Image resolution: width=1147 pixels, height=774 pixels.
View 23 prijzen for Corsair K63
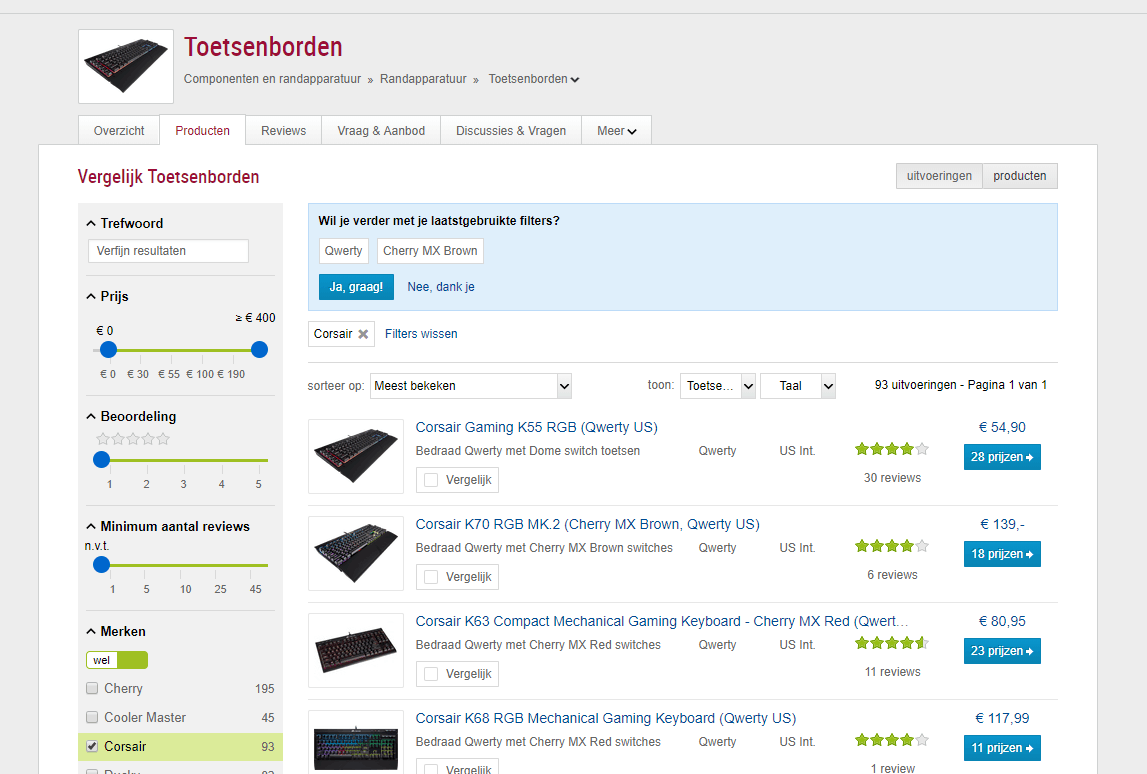coord(1002,650)
